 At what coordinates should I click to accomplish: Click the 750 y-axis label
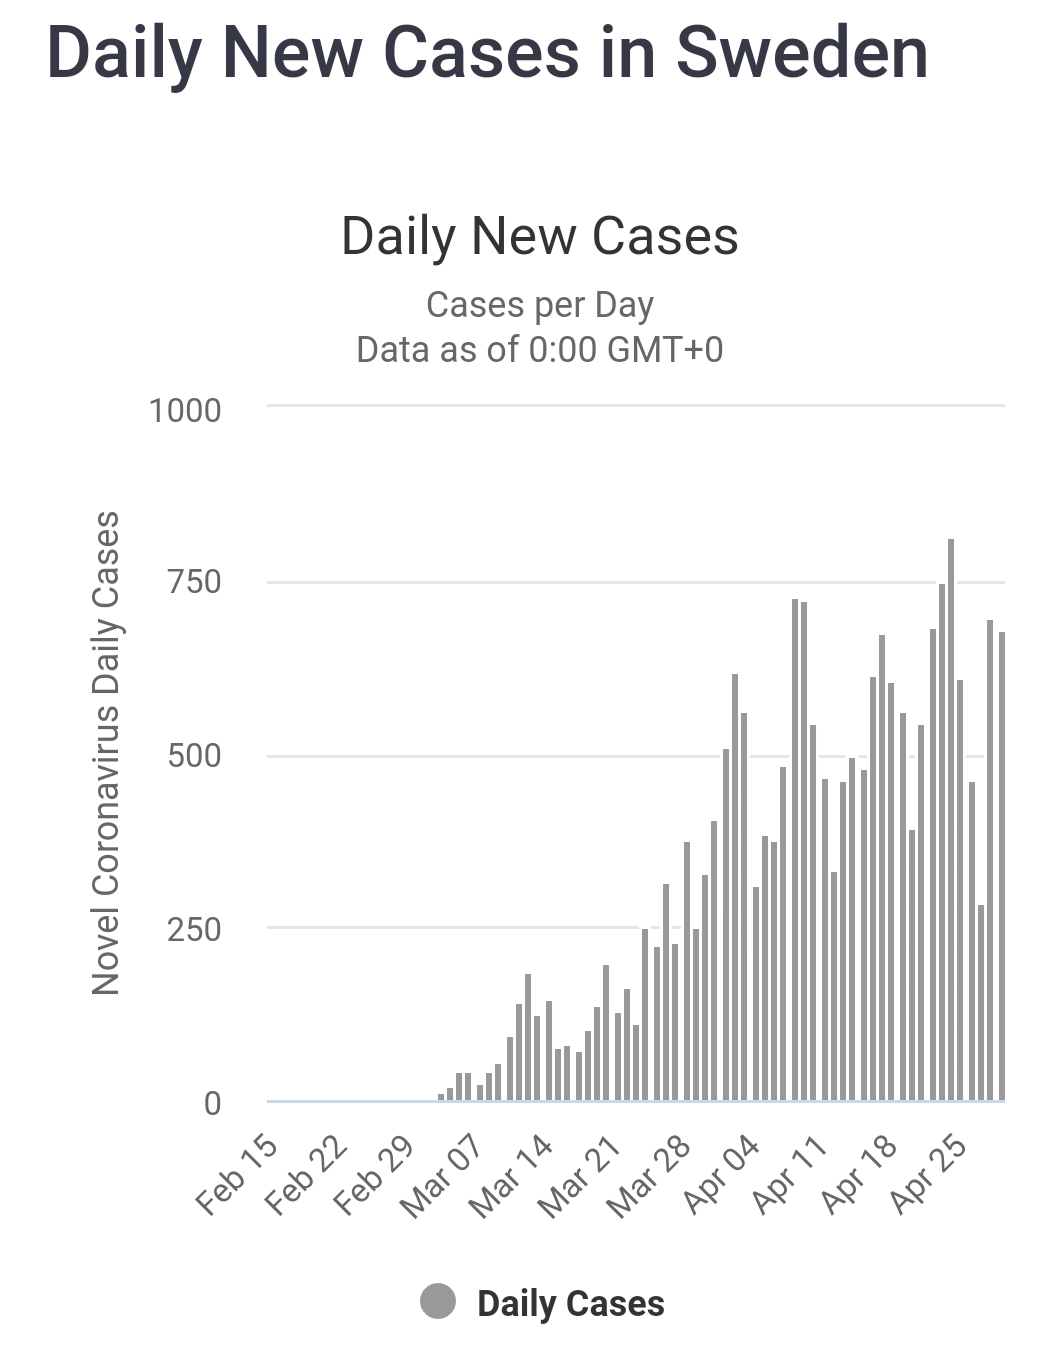195,582
